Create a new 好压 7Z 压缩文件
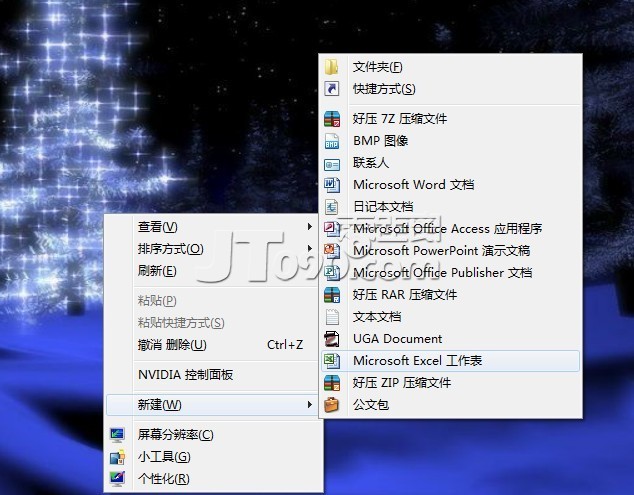This screenshot has width=634, height=495. [450, 119]
